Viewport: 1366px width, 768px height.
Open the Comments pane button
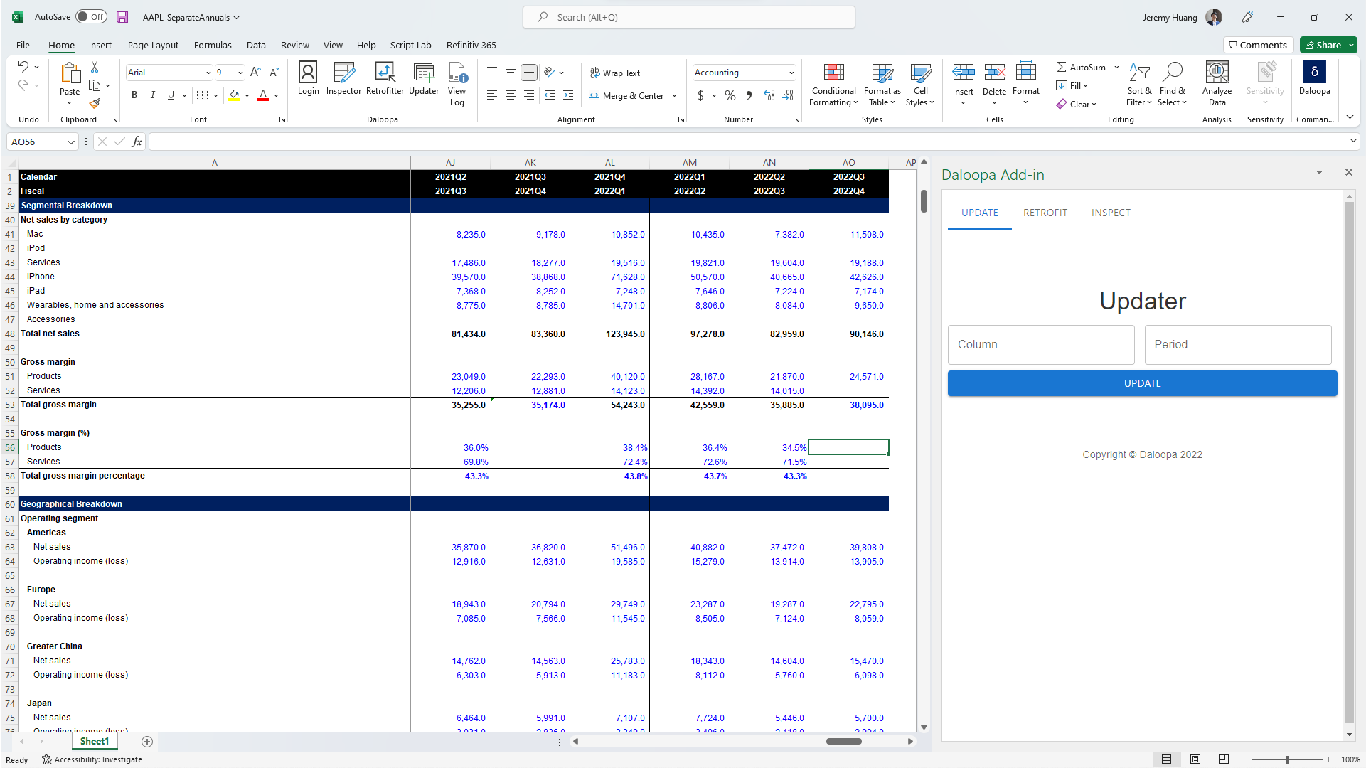click(x=1258, y=45)
